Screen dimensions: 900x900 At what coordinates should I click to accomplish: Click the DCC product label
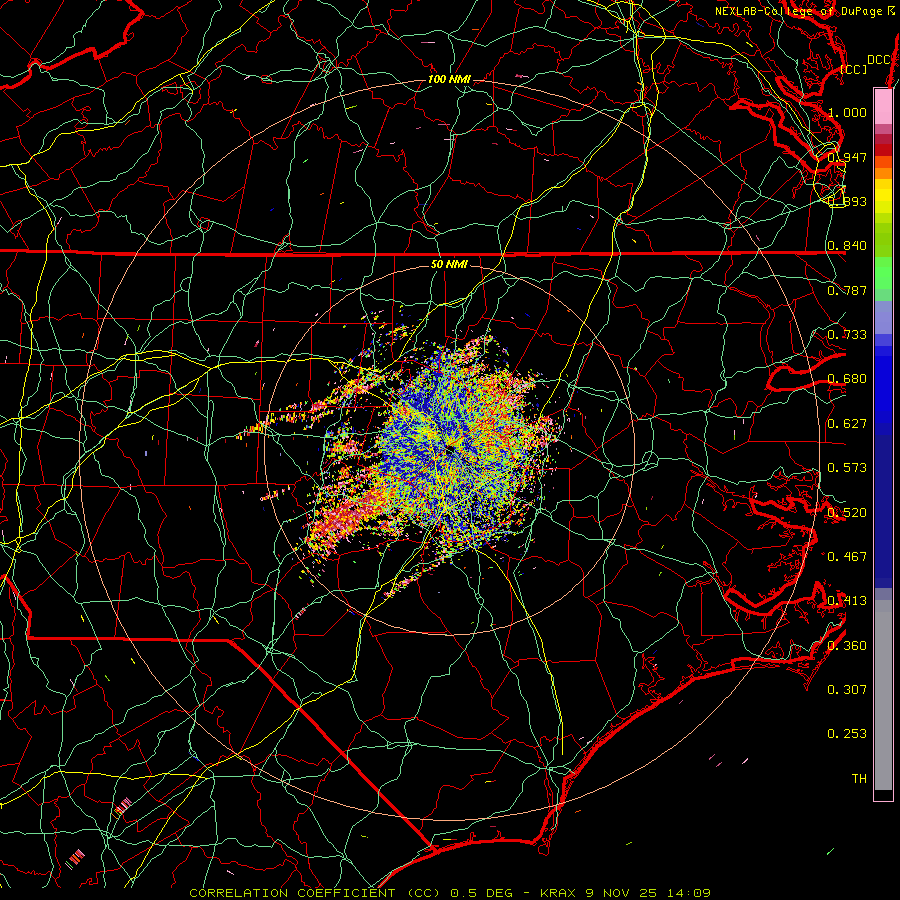tap(878, 60)
